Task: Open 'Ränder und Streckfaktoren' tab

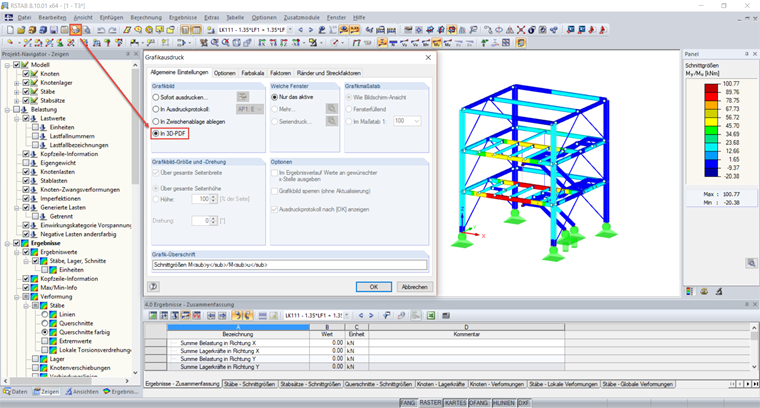Action: point(329,73)
